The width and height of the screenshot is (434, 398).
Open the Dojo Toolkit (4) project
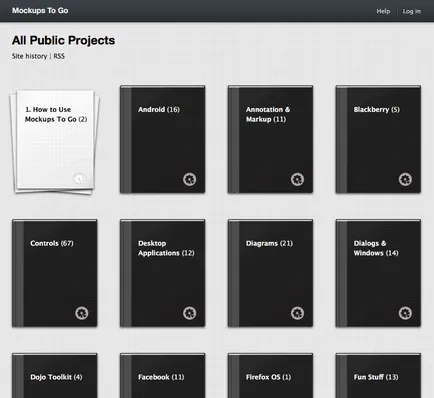[55, 375]
